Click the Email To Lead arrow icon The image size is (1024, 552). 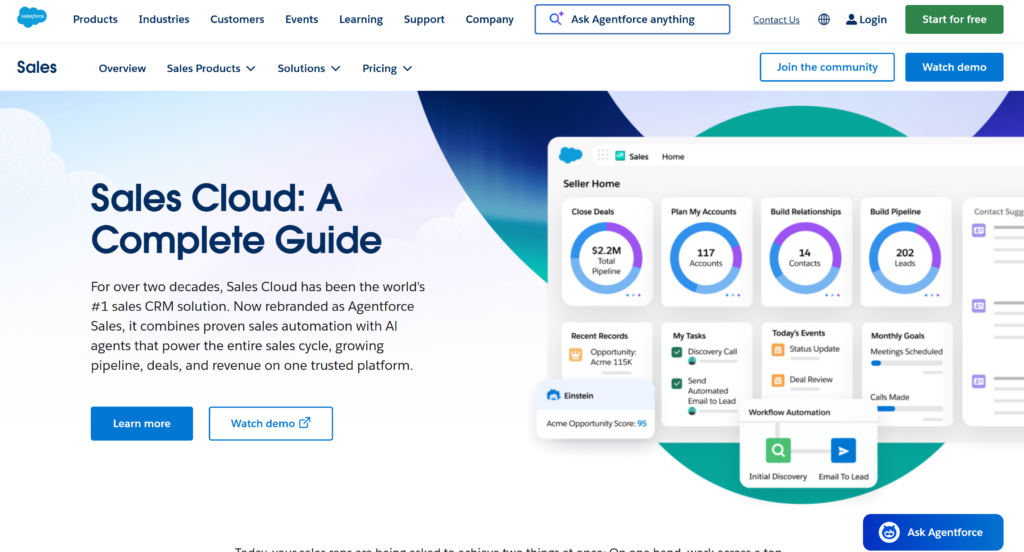(x=843, y=450)
